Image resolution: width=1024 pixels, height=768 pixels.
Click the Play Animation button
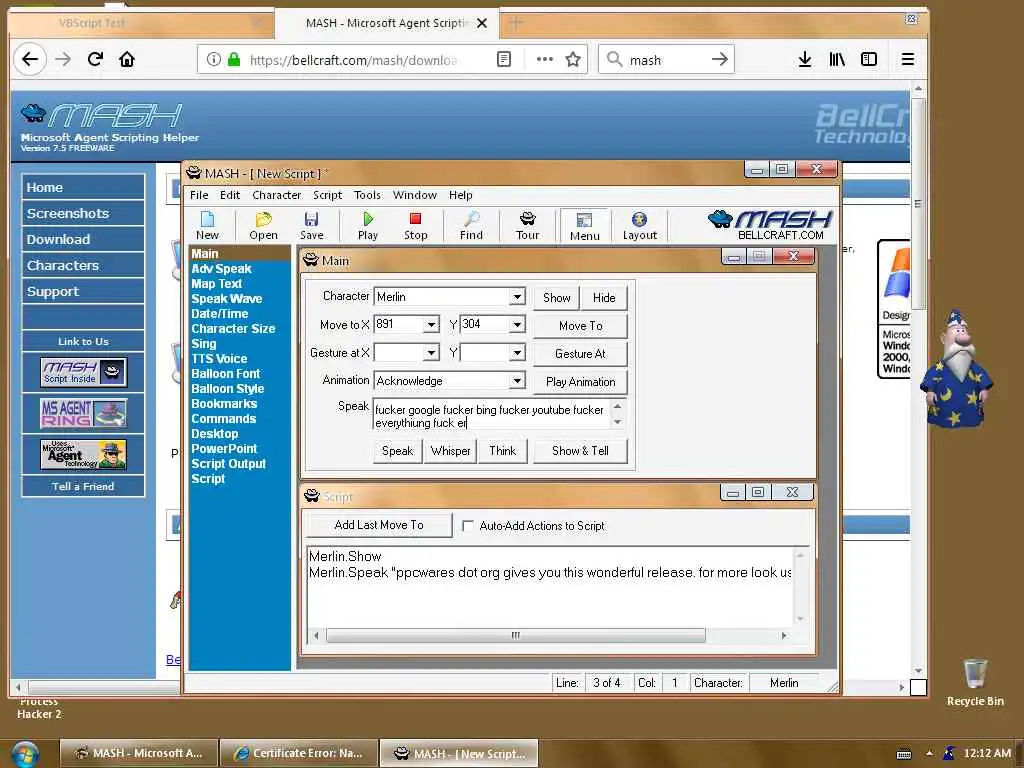click(x=581, y=382)
